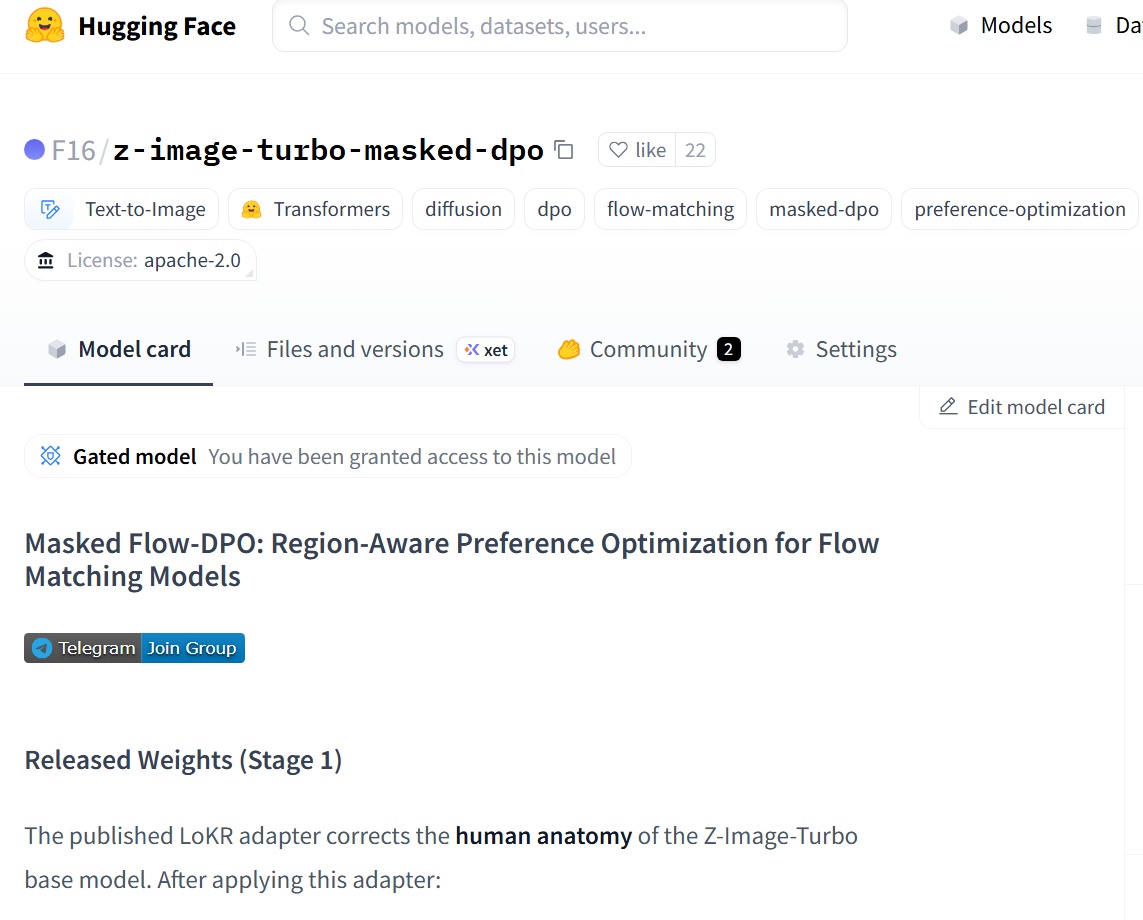Click the Text-to-Image task icon
Viewport: 1143px width, 920px height.
click(50, 210)
